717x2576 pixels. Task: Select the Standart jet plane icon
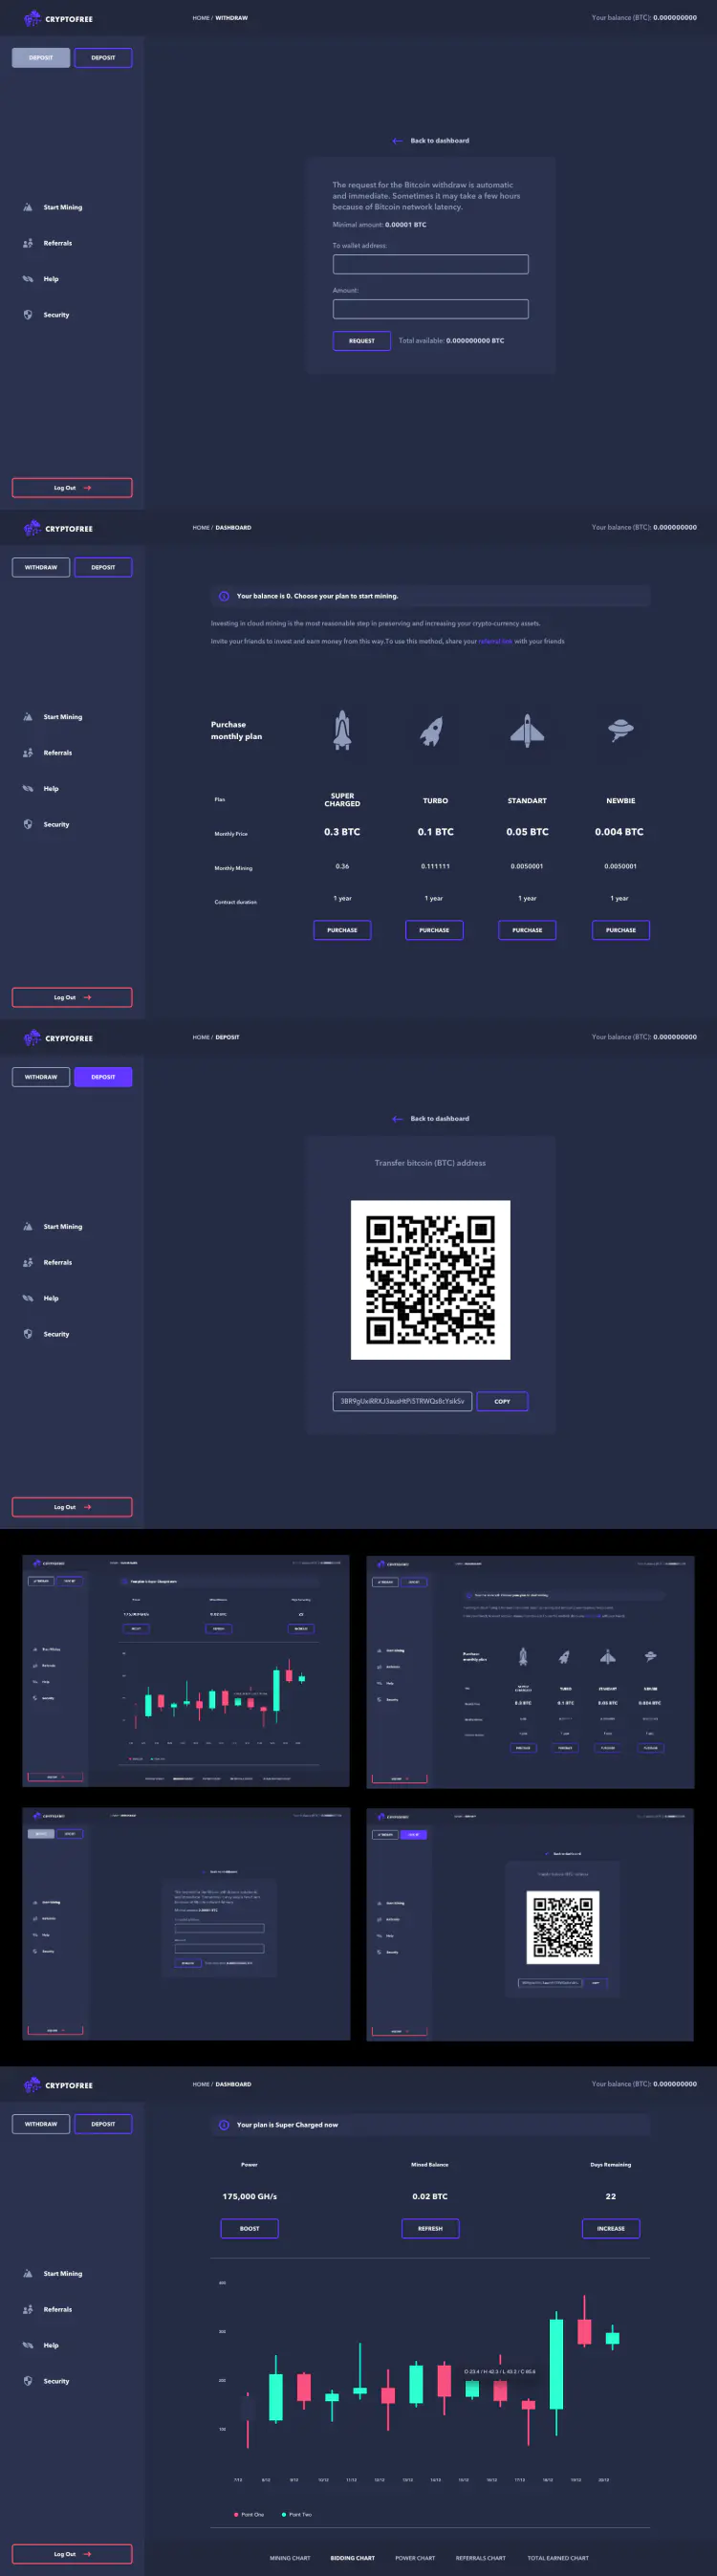(x=527, y=731)
